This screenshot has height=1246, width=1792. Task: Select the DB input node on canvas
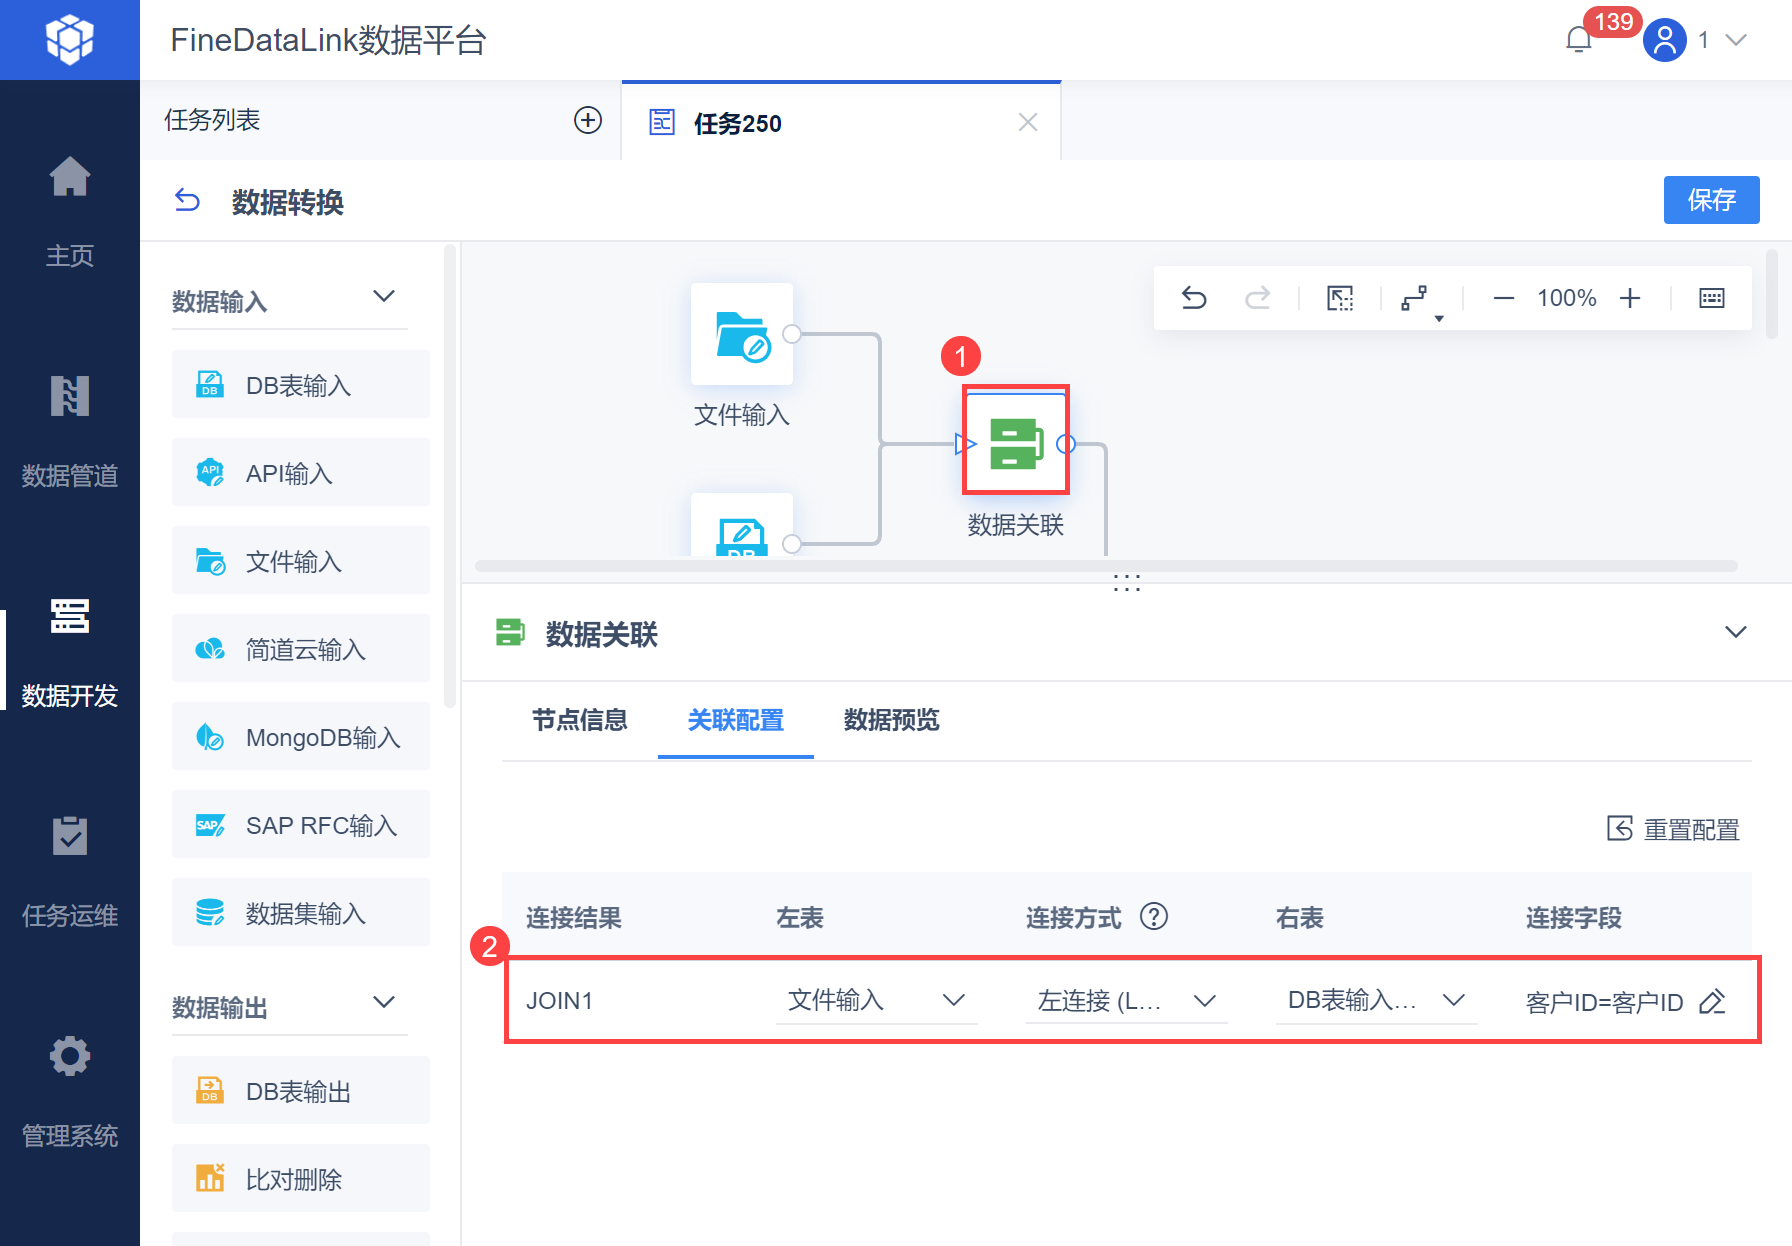tap(742, 525)
